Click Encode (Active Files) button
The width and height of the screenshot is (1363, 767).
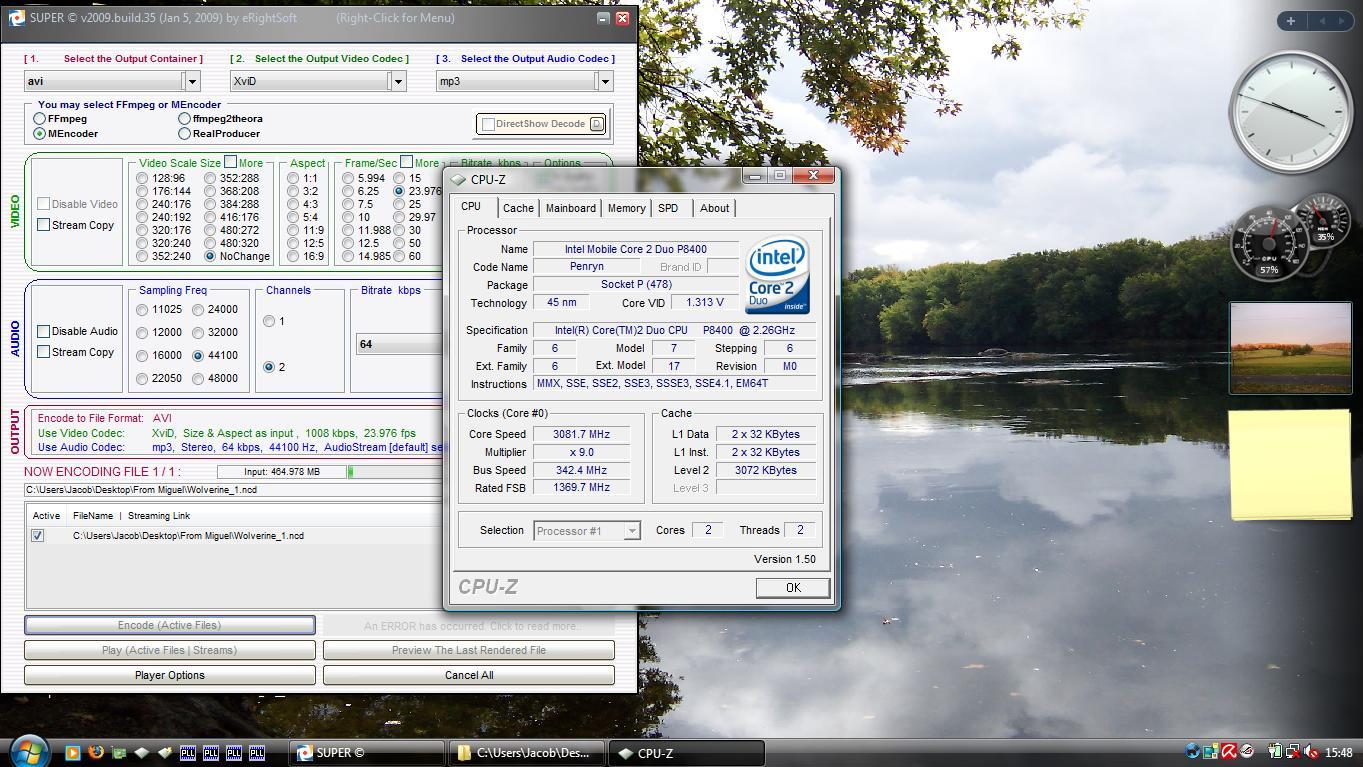[169, 625]
